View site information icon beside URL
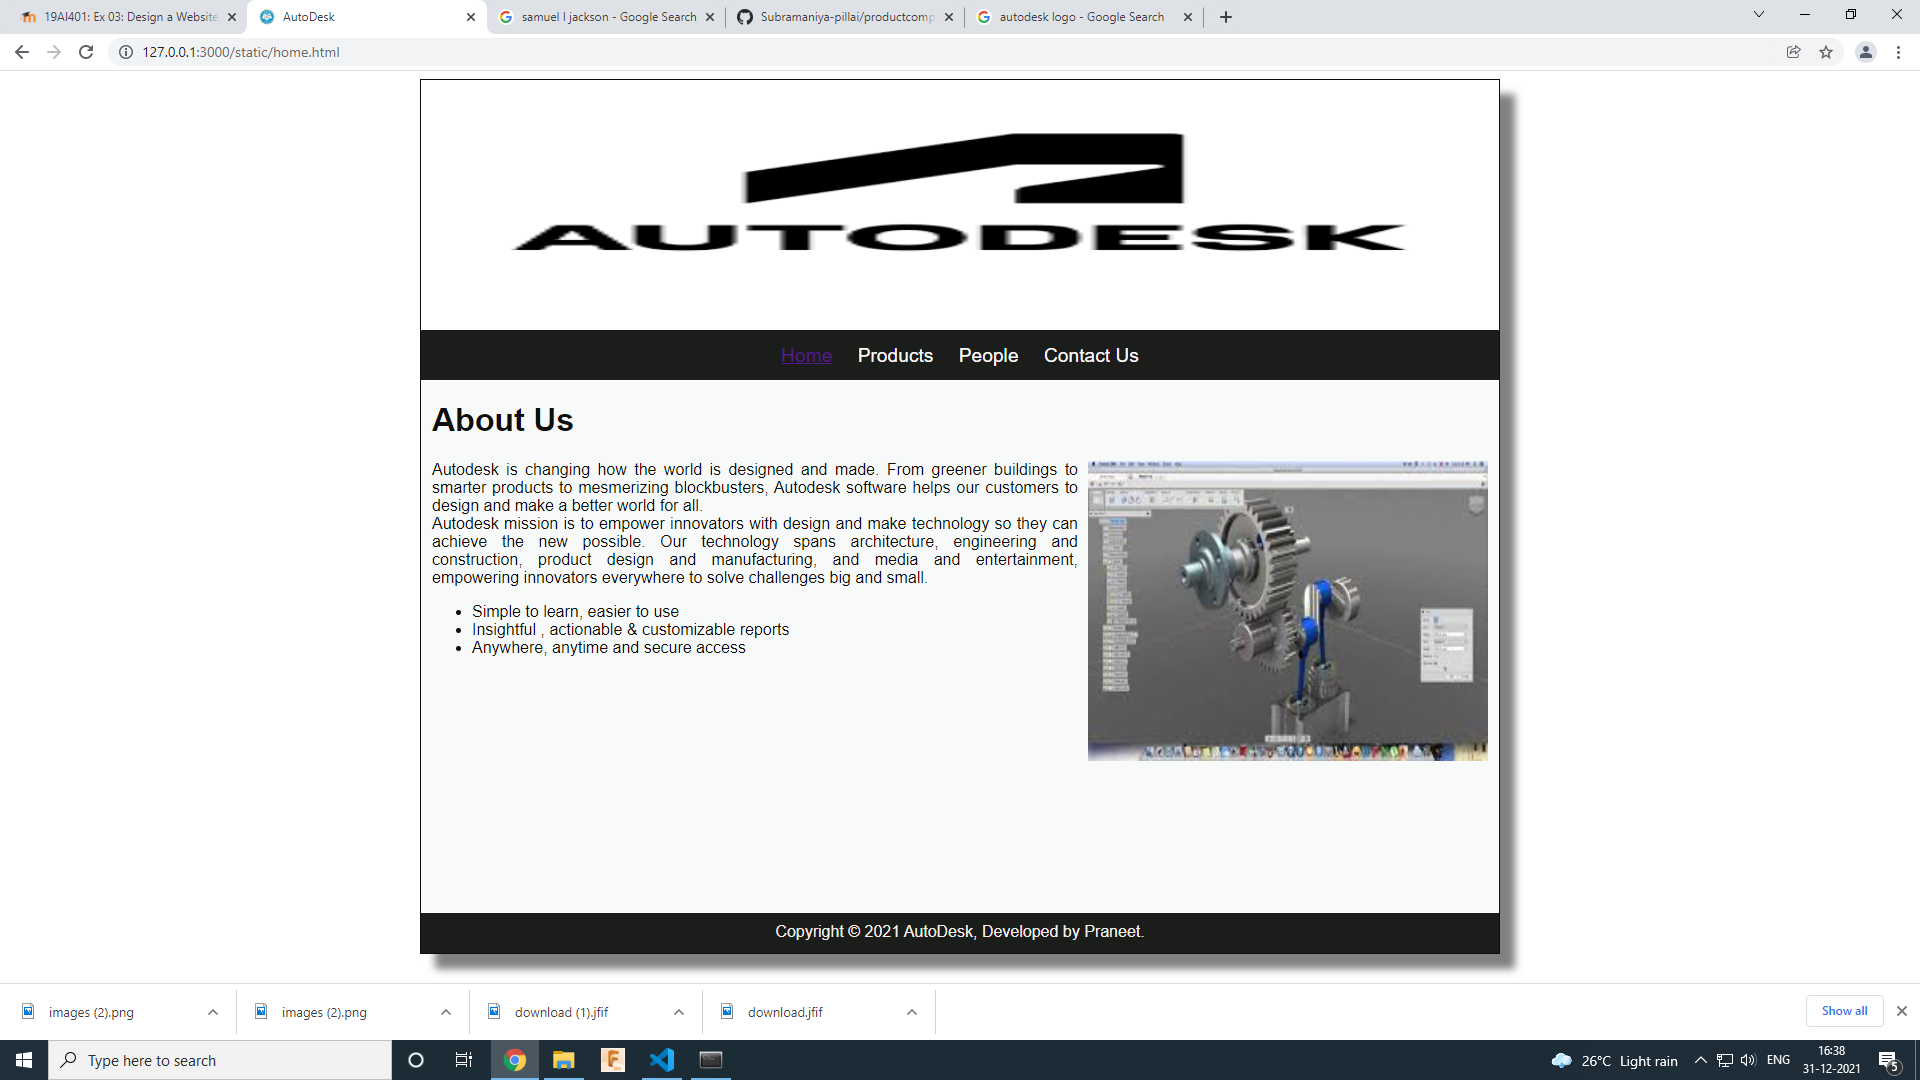This screenshot has height=1080, width=1920. tap(126, 52)
